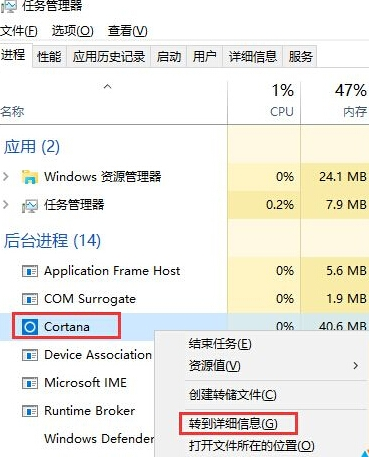Open the 应用历史记录 tab
Screen dimensions: 369x457
tap(109, 56)
